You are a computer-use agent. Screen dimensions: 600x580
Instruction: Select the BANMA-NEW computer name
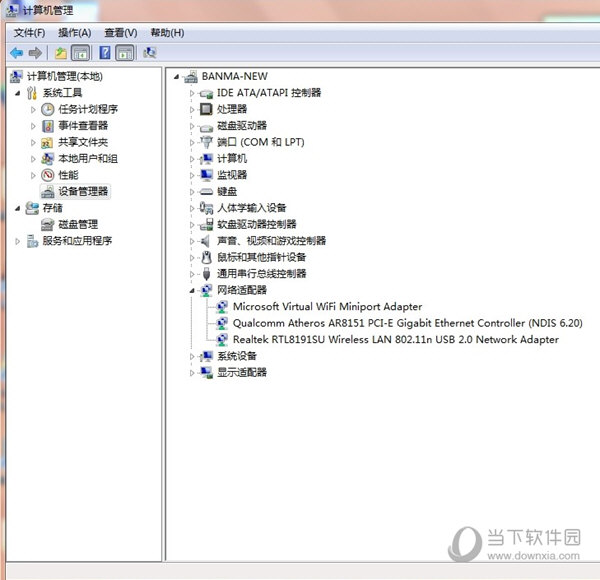tap(235, 77)
